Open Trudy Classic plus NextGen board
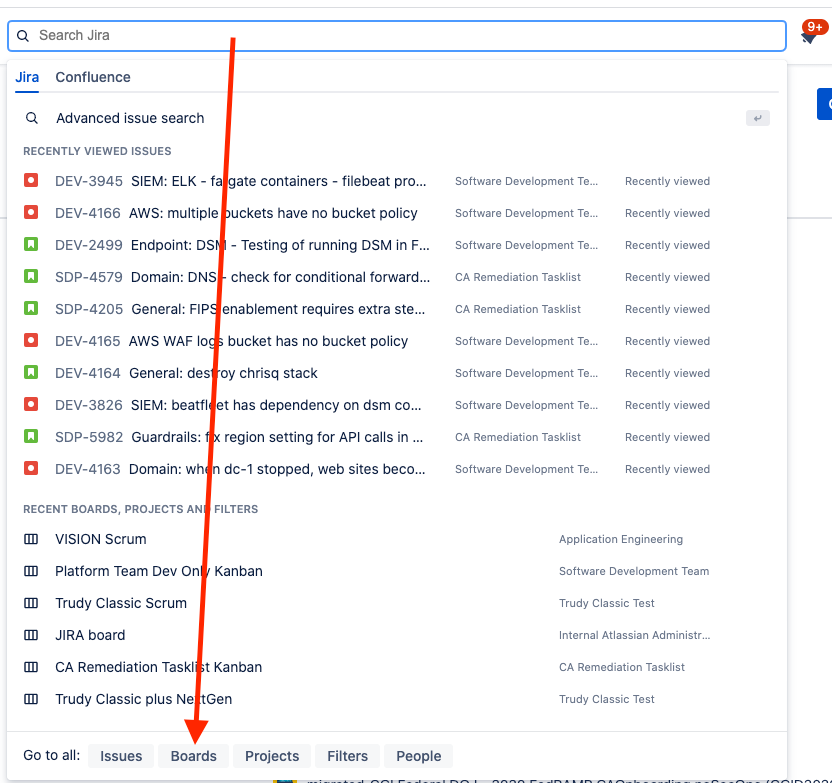The image size is (832, 783). 396,699
